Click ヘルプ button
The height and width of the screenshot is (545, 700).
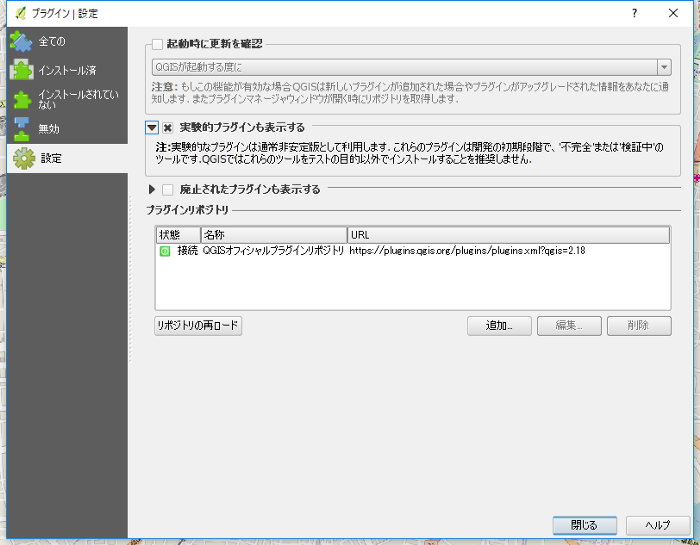tap(658, 525)
